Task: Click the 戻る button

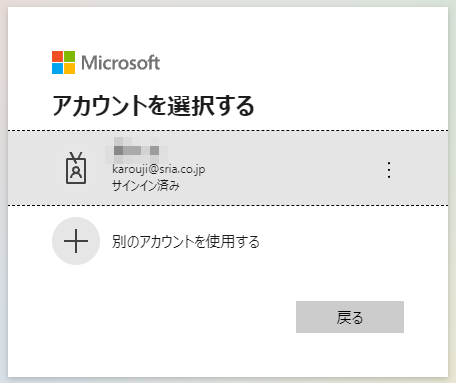Action: point(350,317)
